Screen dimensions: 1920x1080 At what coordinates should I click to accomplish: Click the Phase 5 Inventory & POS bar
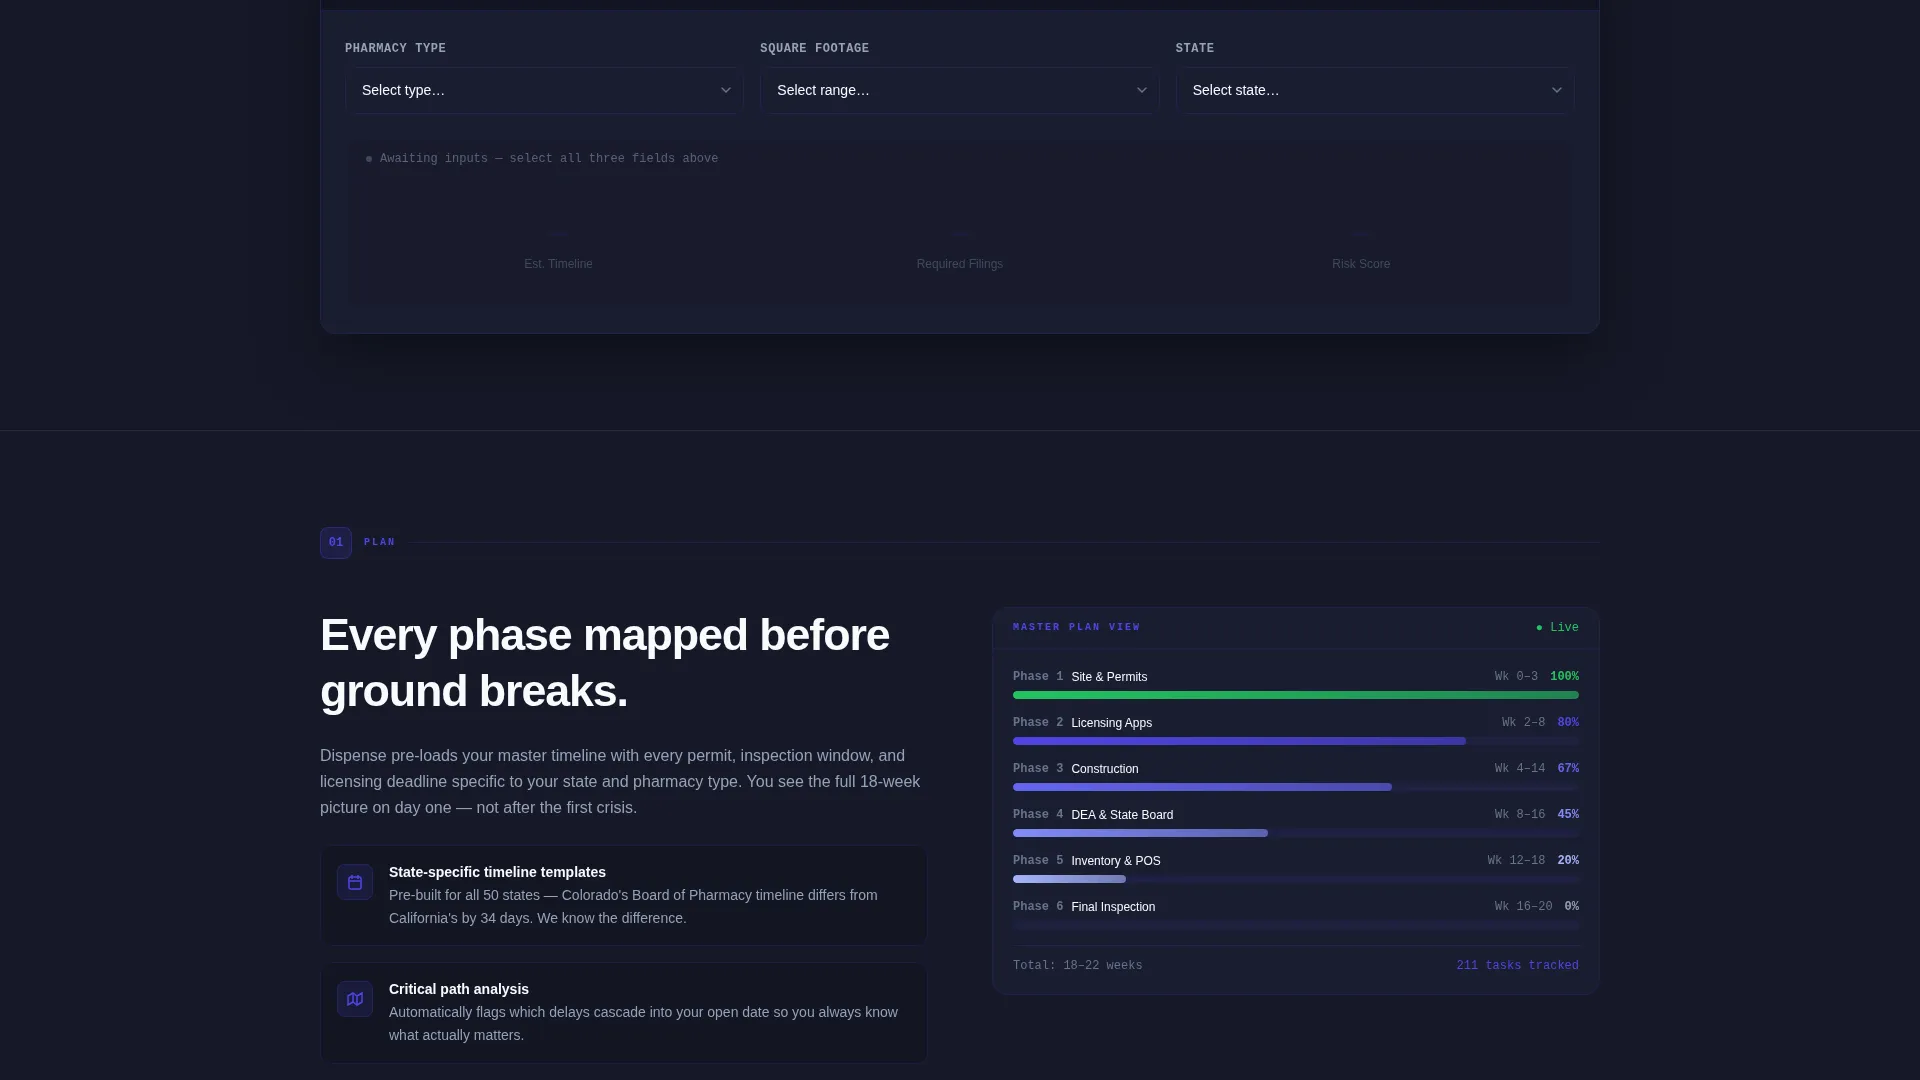(x=1296, y=879)
